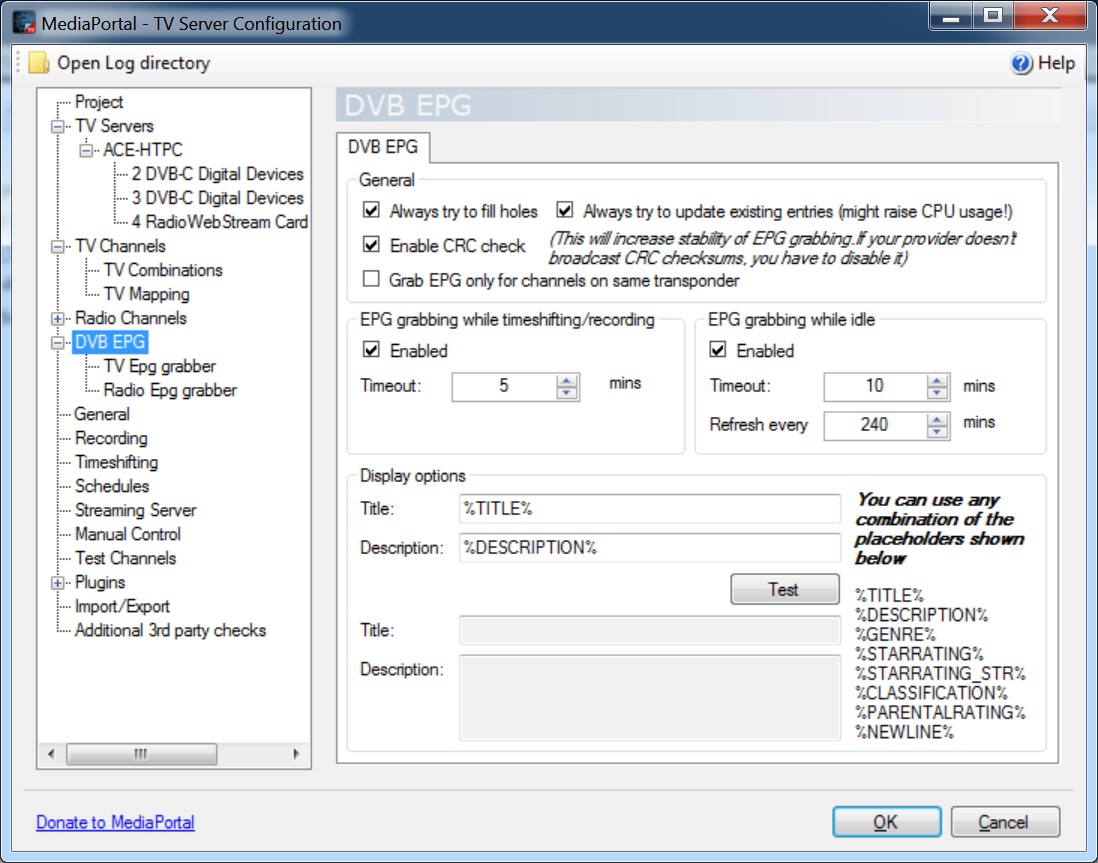Open Test Channels in the tree
The image size is (1098, 863).
125,558
